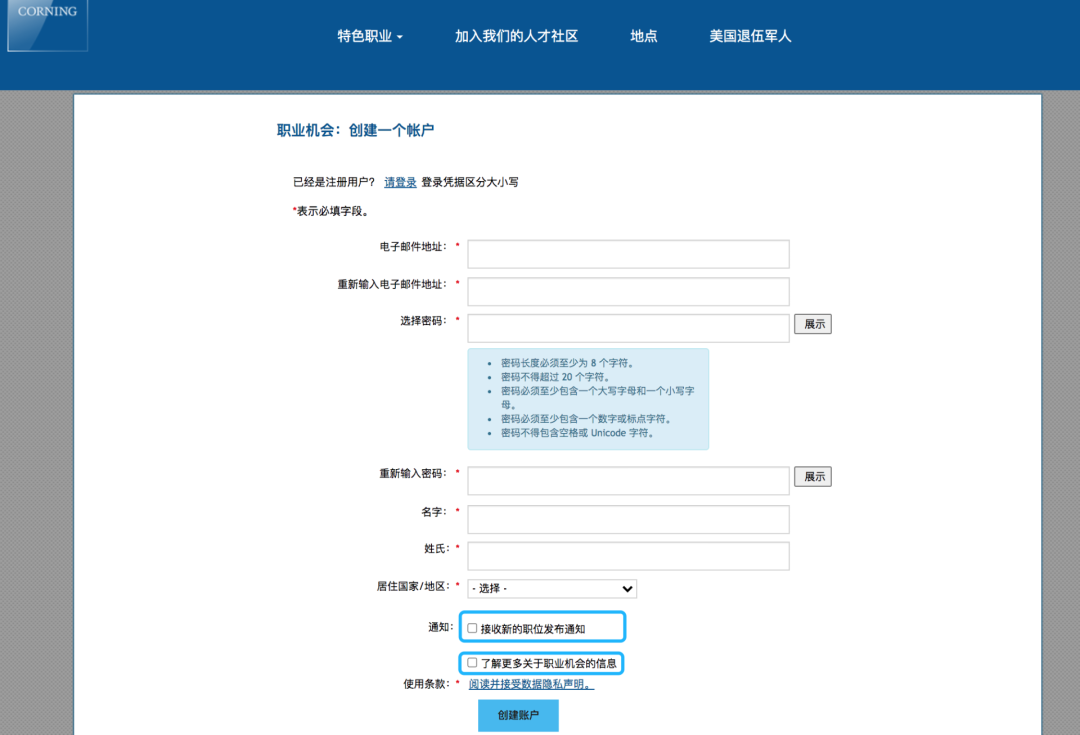Check 接收新的职位发布通知
Image resolution: width=1080 pixels, height=735 pixels.
(472, 628)
